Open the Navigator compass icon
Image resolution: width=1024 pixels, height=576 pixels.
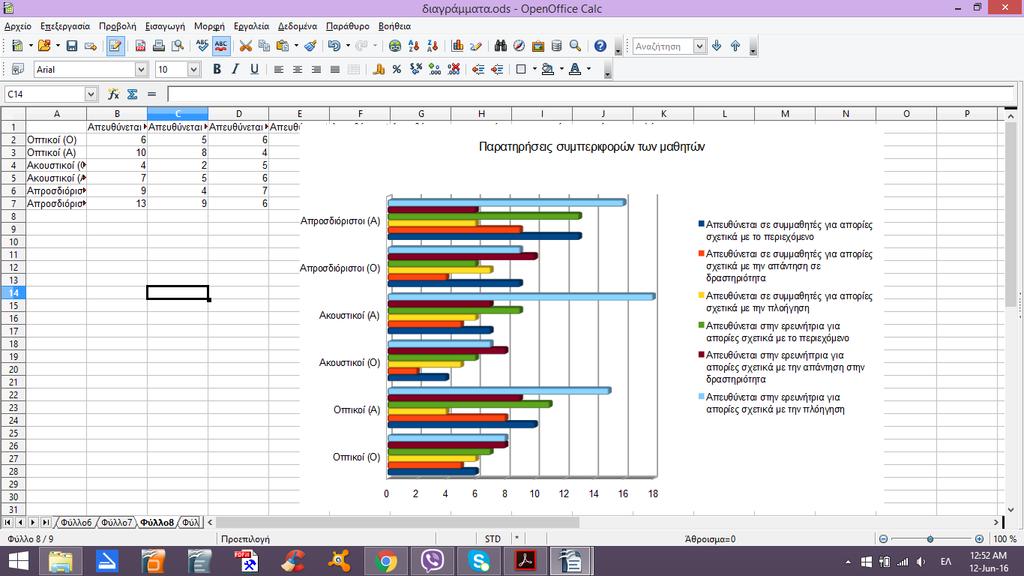(x=519, y=46)
